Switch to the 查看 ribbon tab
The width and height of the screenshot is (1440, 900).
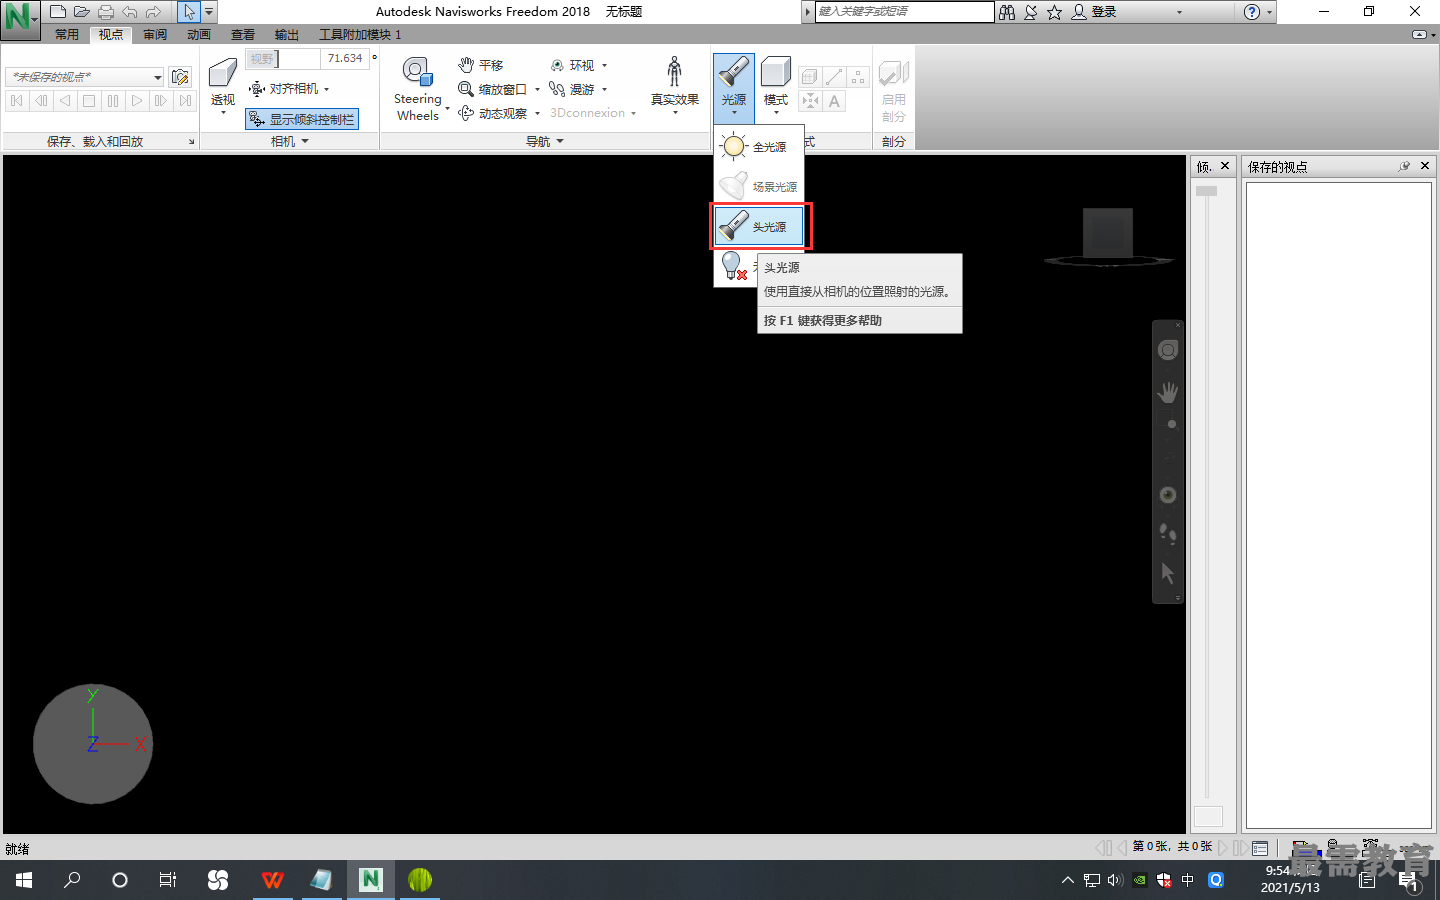click(x=243, y=34)
